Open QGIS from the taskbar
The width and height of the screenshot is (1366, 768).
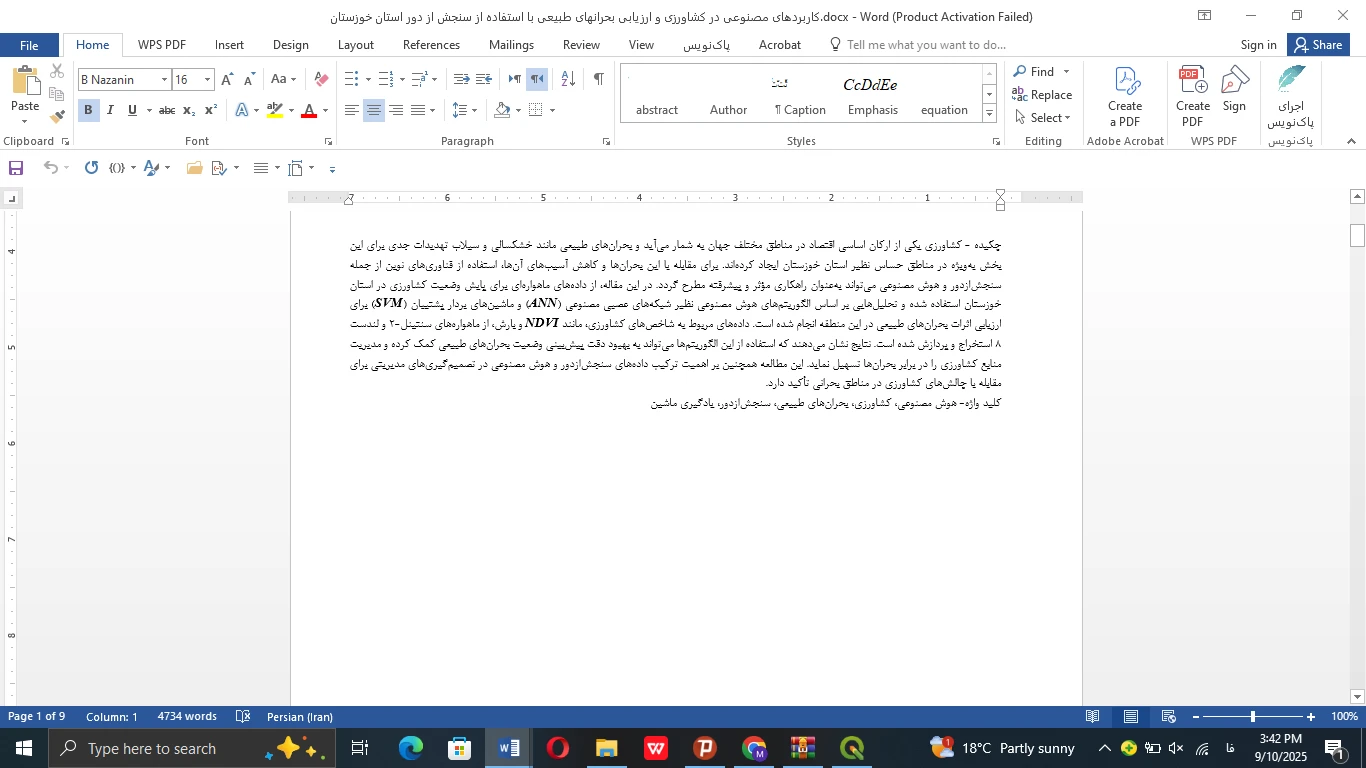[851, 748]
